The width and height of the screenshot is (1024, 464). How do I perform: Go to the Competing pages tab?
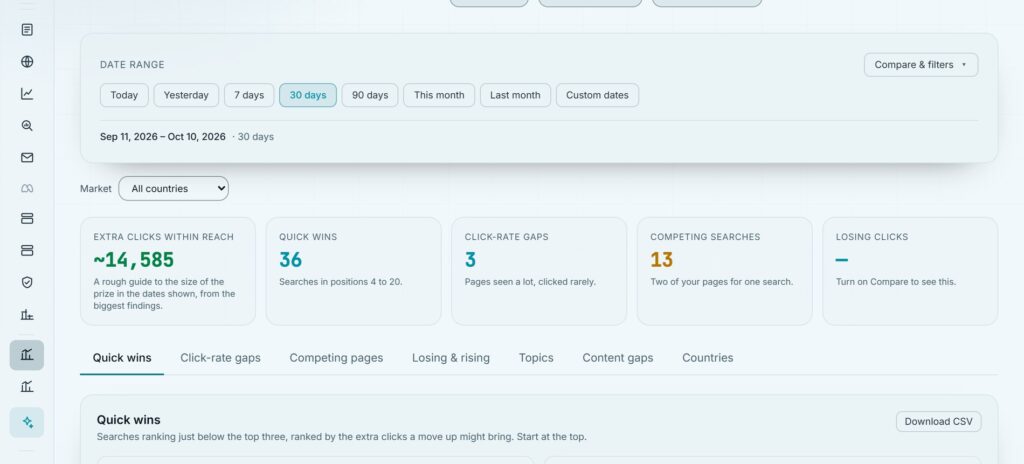pyautogui.click(x=336, y=357)
